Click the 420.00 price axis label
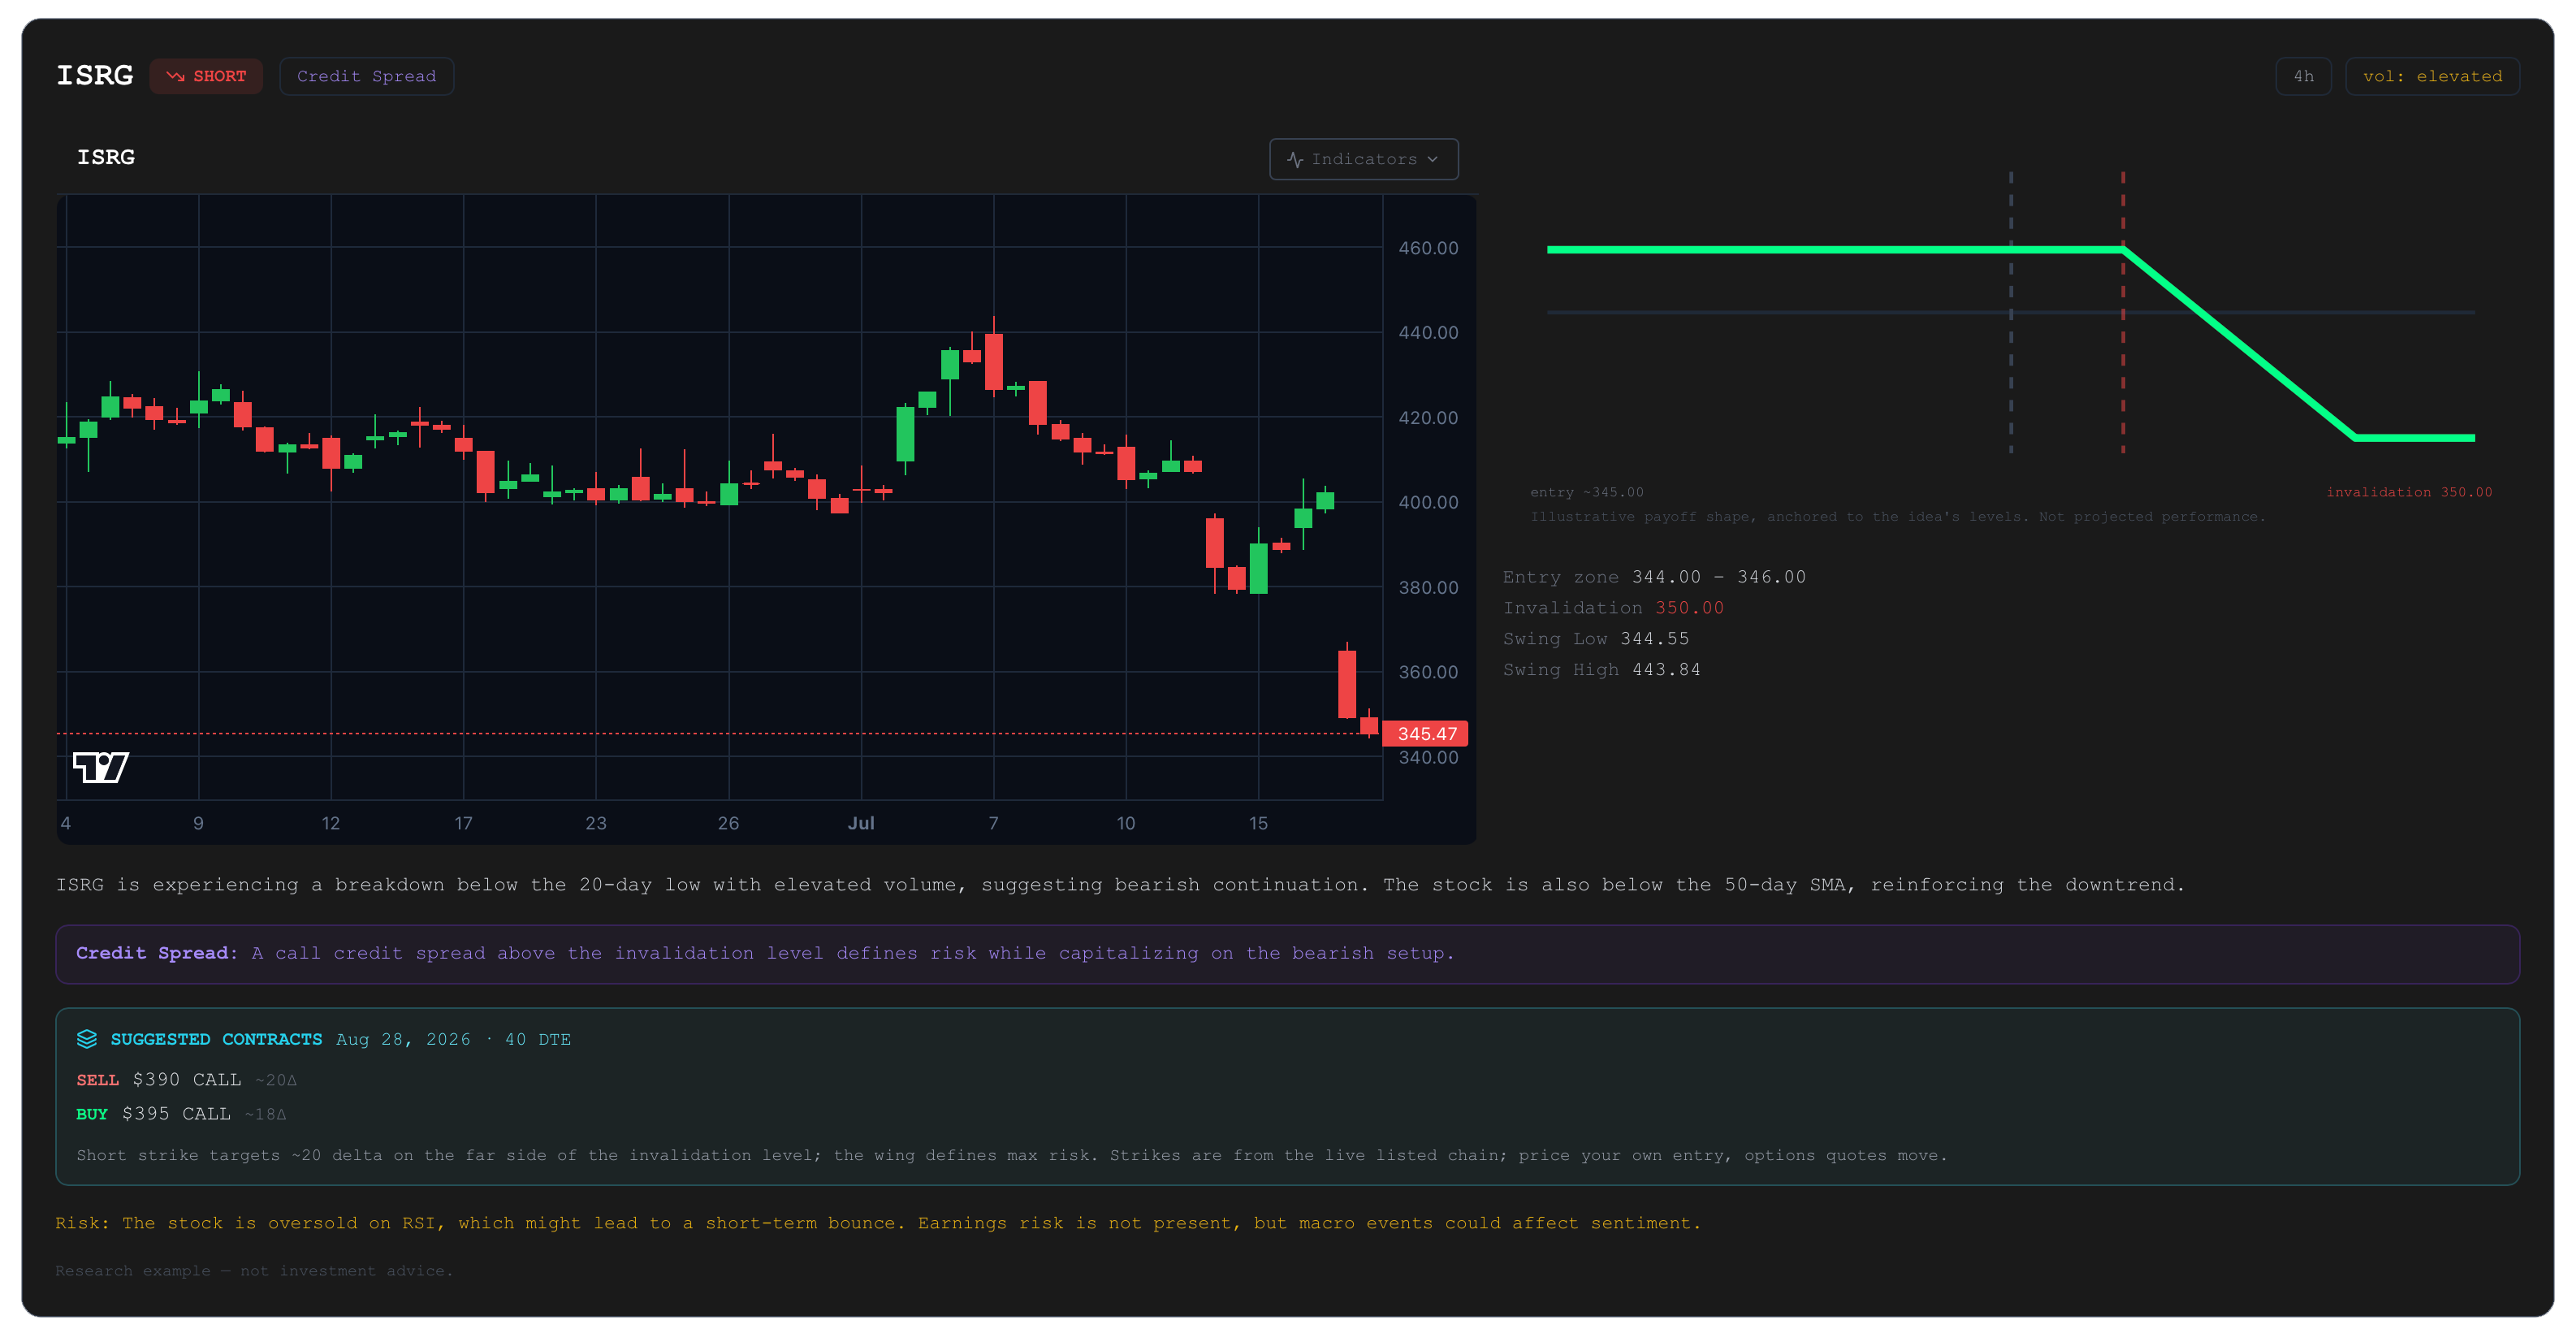This screenshot has height=1329, width=2576. pyautogui.click(x=1427, y=417)
